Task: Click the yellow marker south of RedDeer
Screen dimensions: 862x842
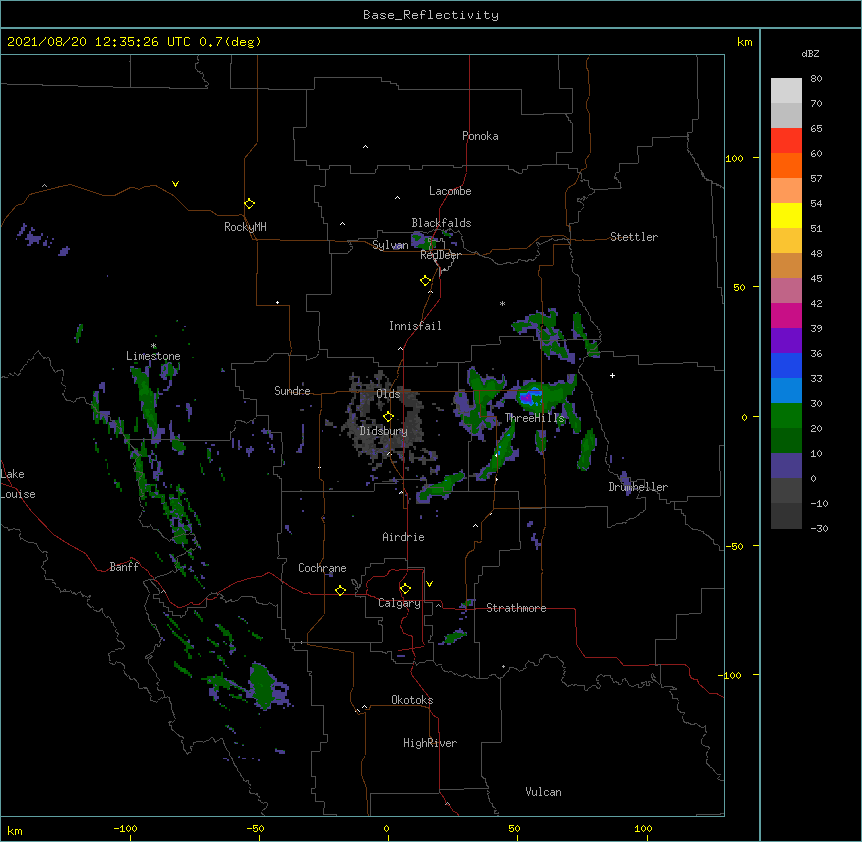Action: [425, 281]
